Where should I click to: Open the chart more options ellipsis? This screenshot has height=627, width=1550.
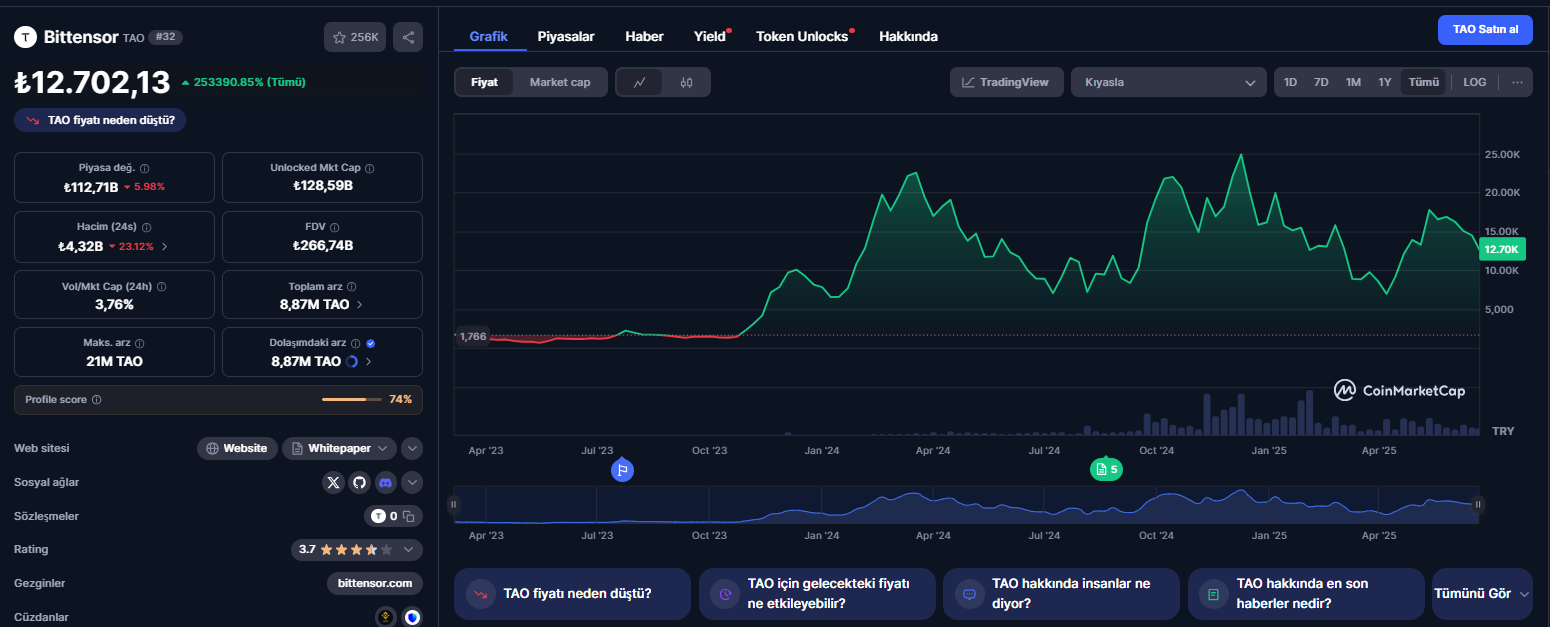click(1517, 82)
